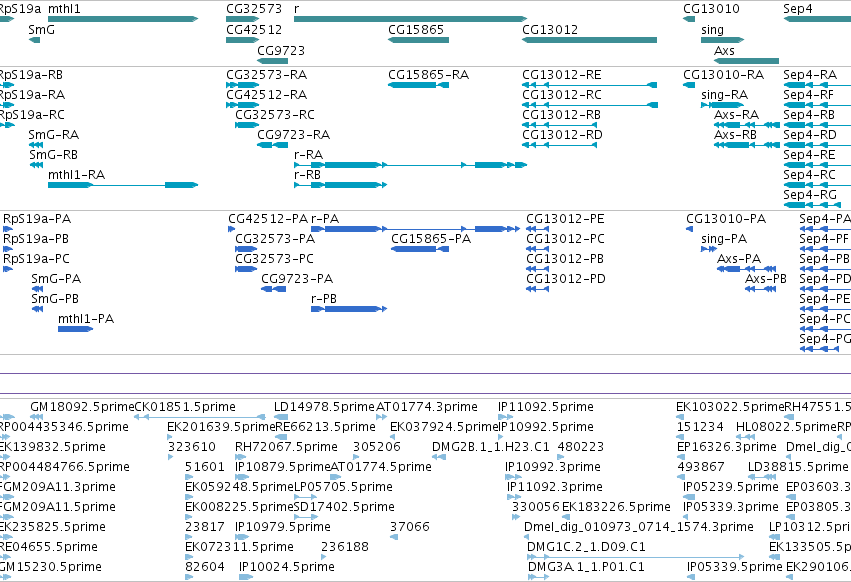Click the EP16326.3prime EST label

click(x=727, y=447)
